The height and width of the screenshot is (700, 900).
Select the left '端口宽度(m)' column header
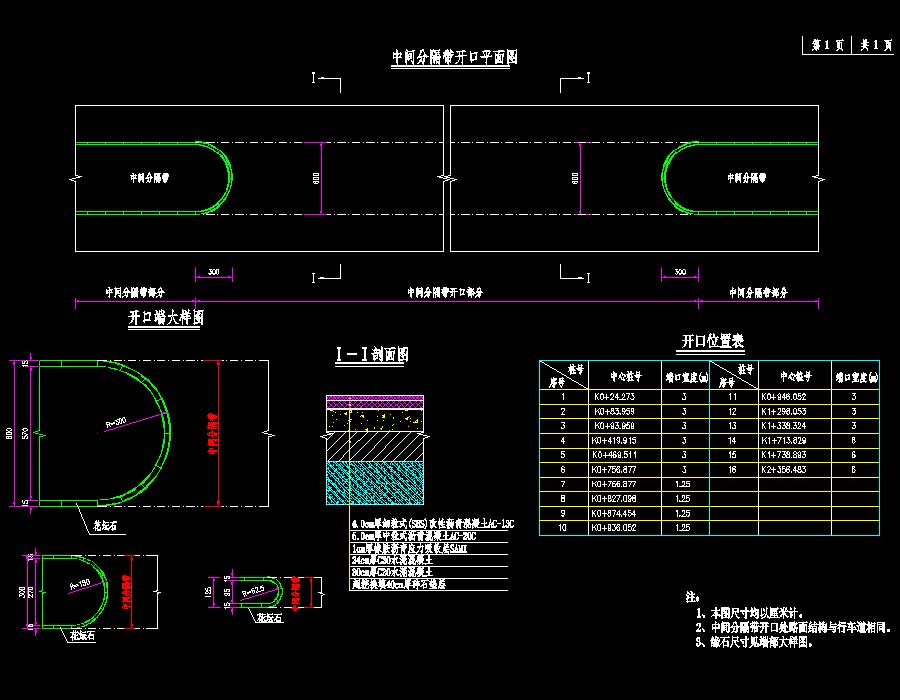point(687,377)
